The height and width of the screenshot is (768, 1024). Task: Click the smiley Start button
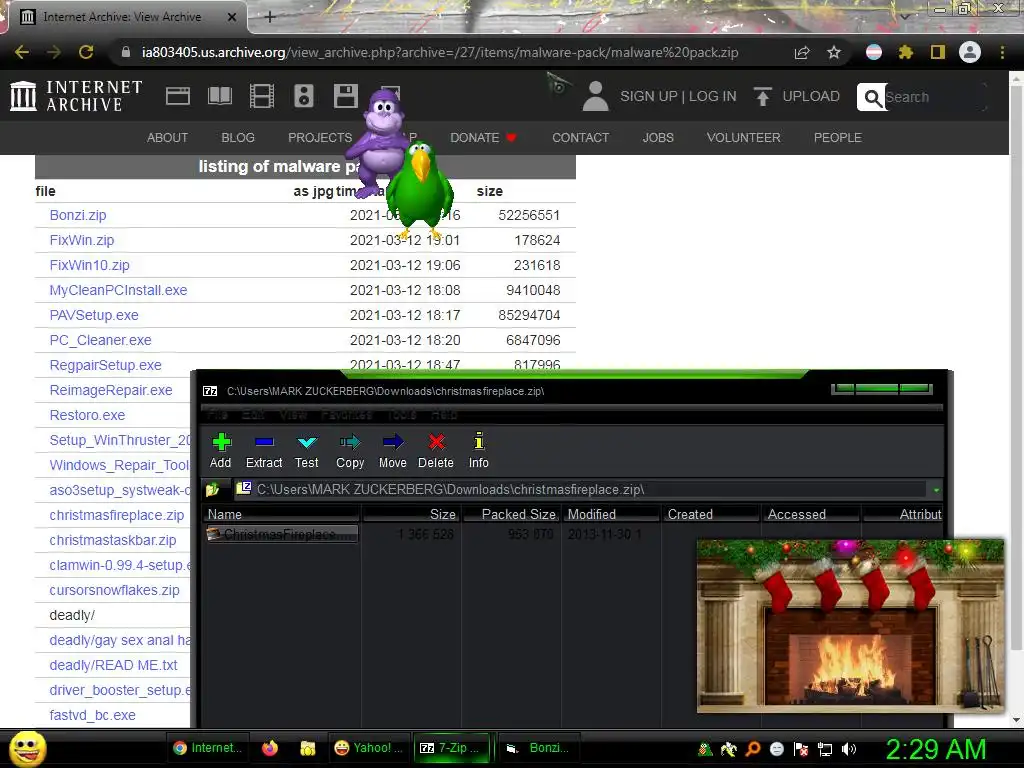[27, 749]
